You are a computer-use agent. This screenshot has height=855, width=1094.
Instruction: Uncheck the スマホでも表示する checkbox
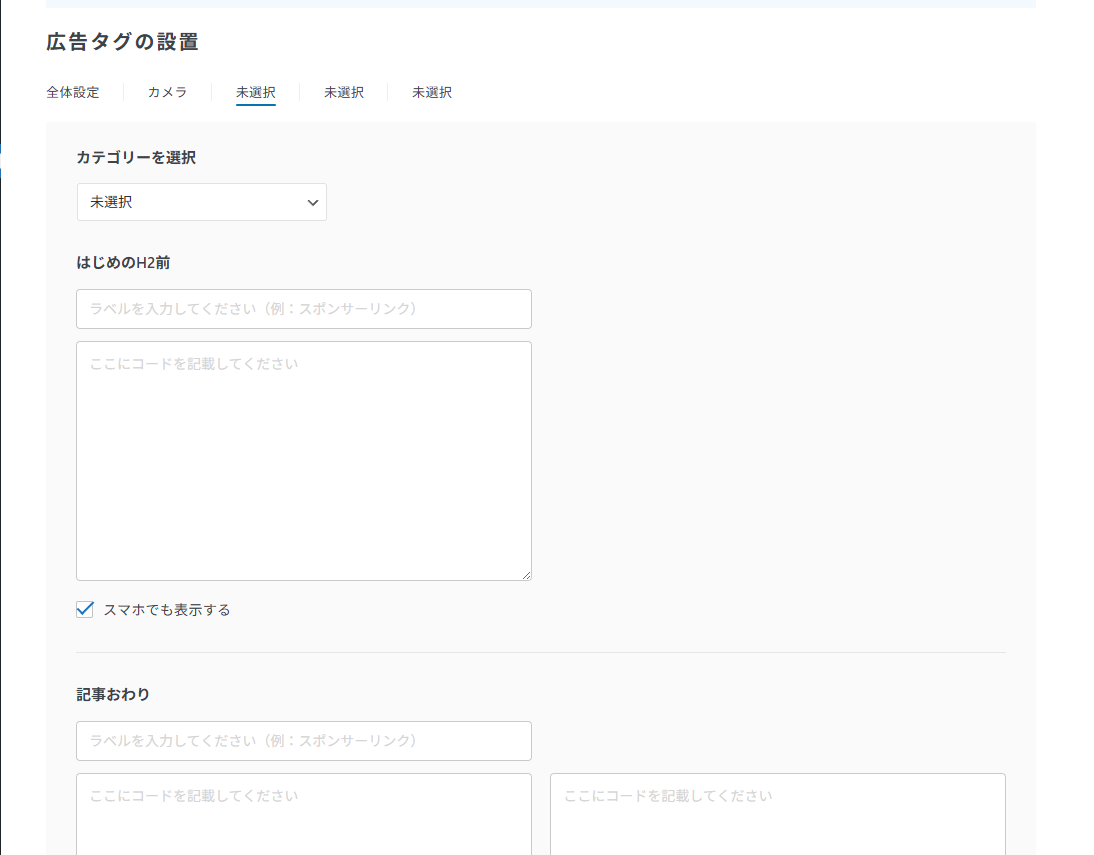coord(85,609)
